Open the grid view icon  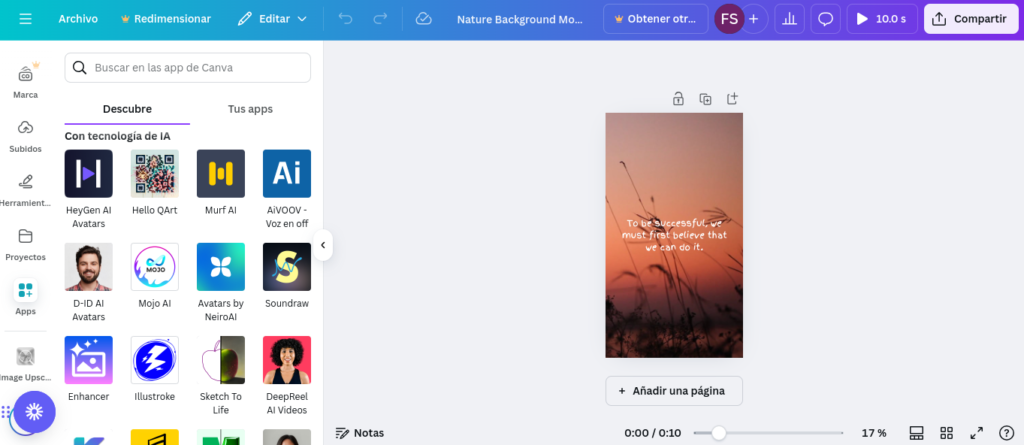pos(946,433)
